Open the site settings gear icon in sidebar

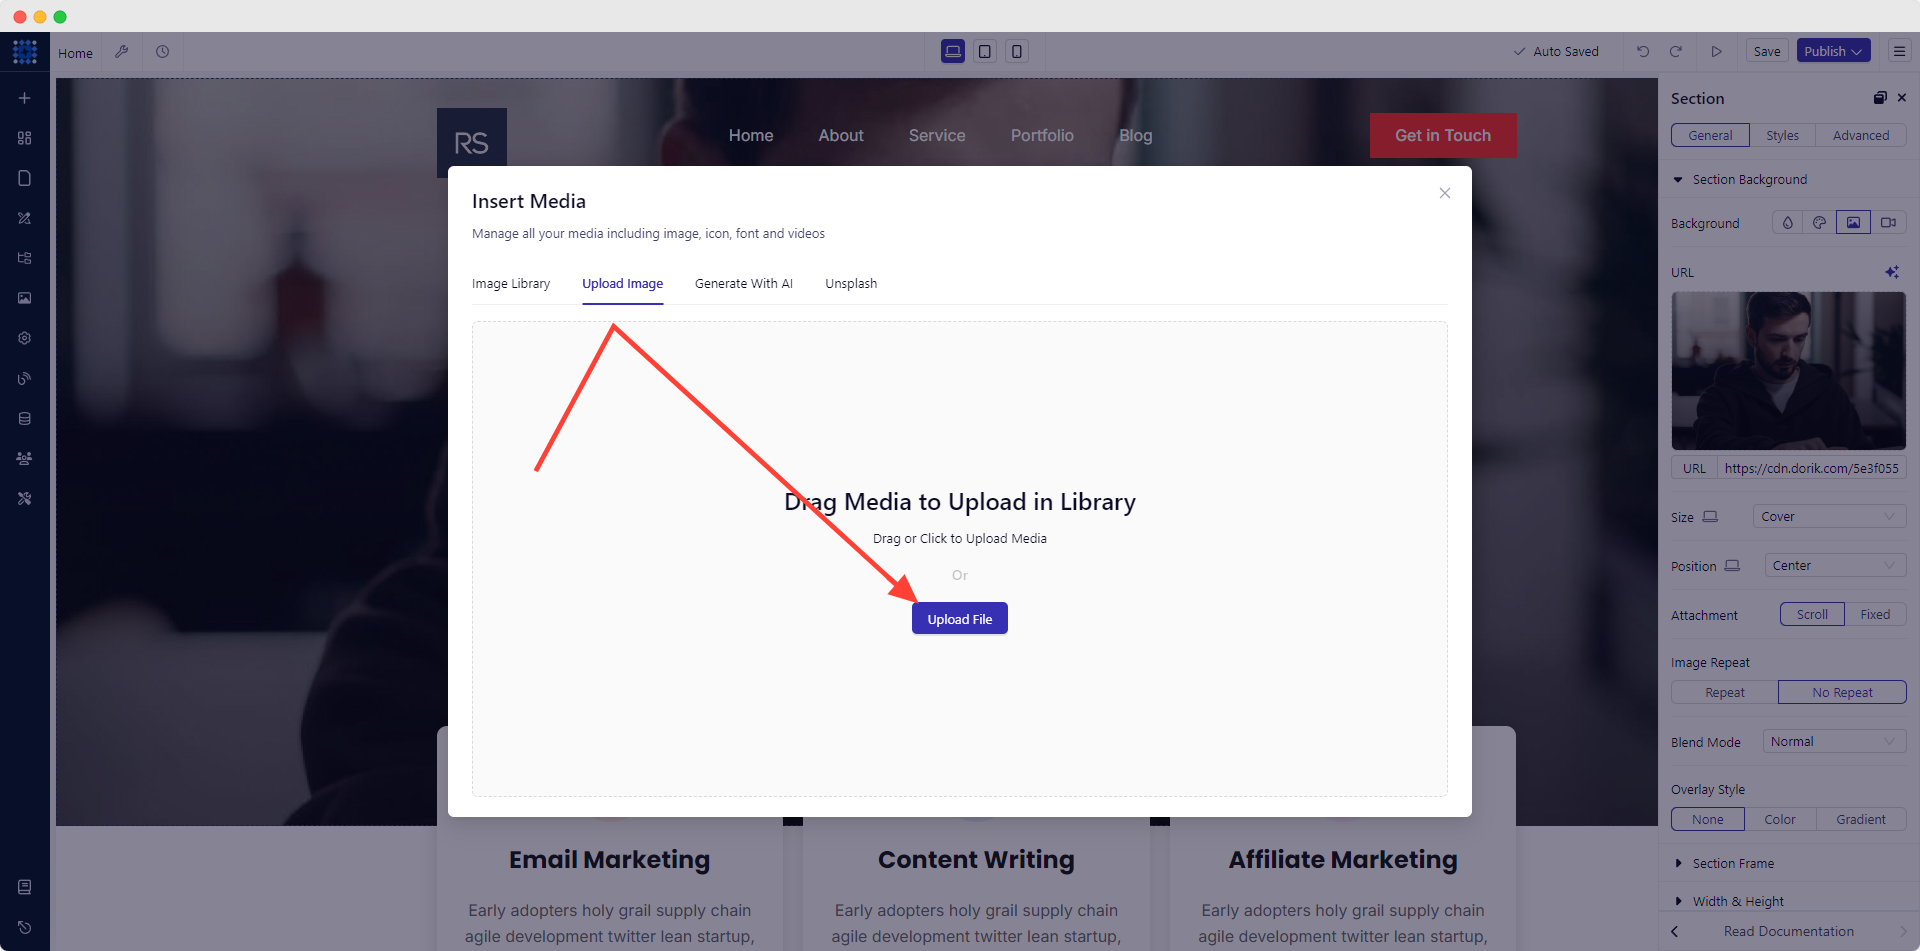[x=25, y=338]
